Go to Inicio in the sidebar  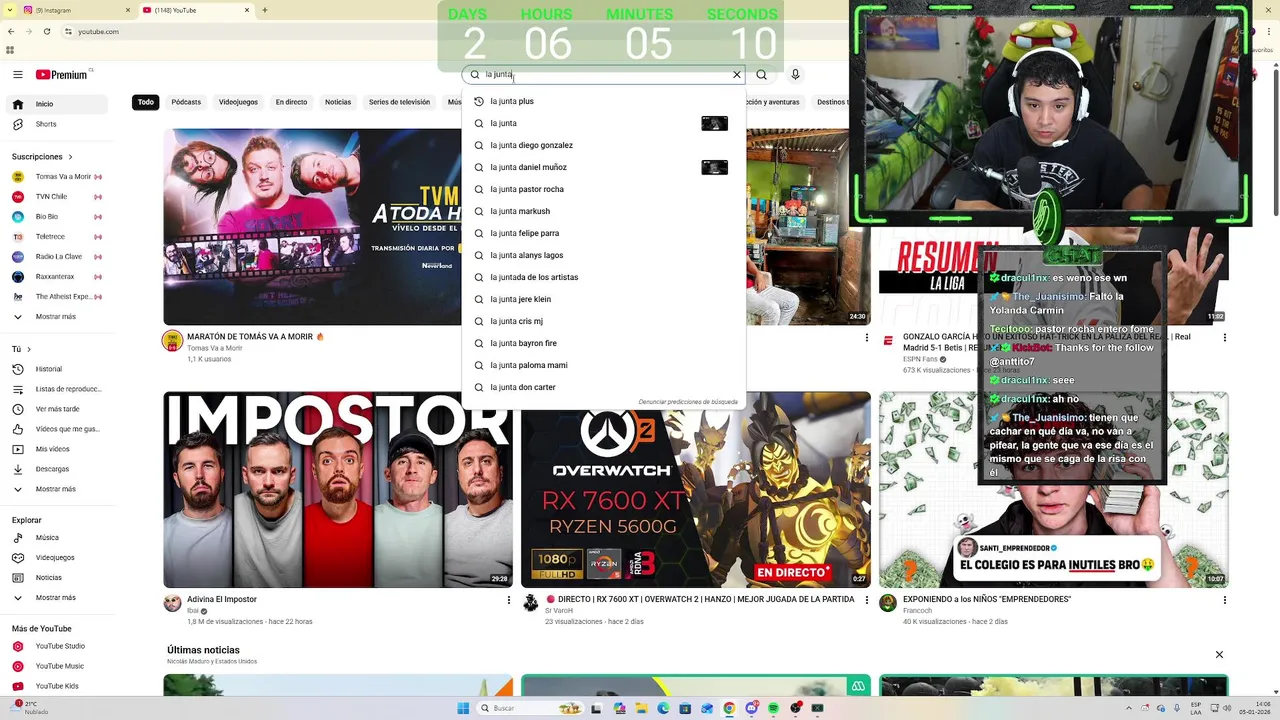click(x=56, y=104)
